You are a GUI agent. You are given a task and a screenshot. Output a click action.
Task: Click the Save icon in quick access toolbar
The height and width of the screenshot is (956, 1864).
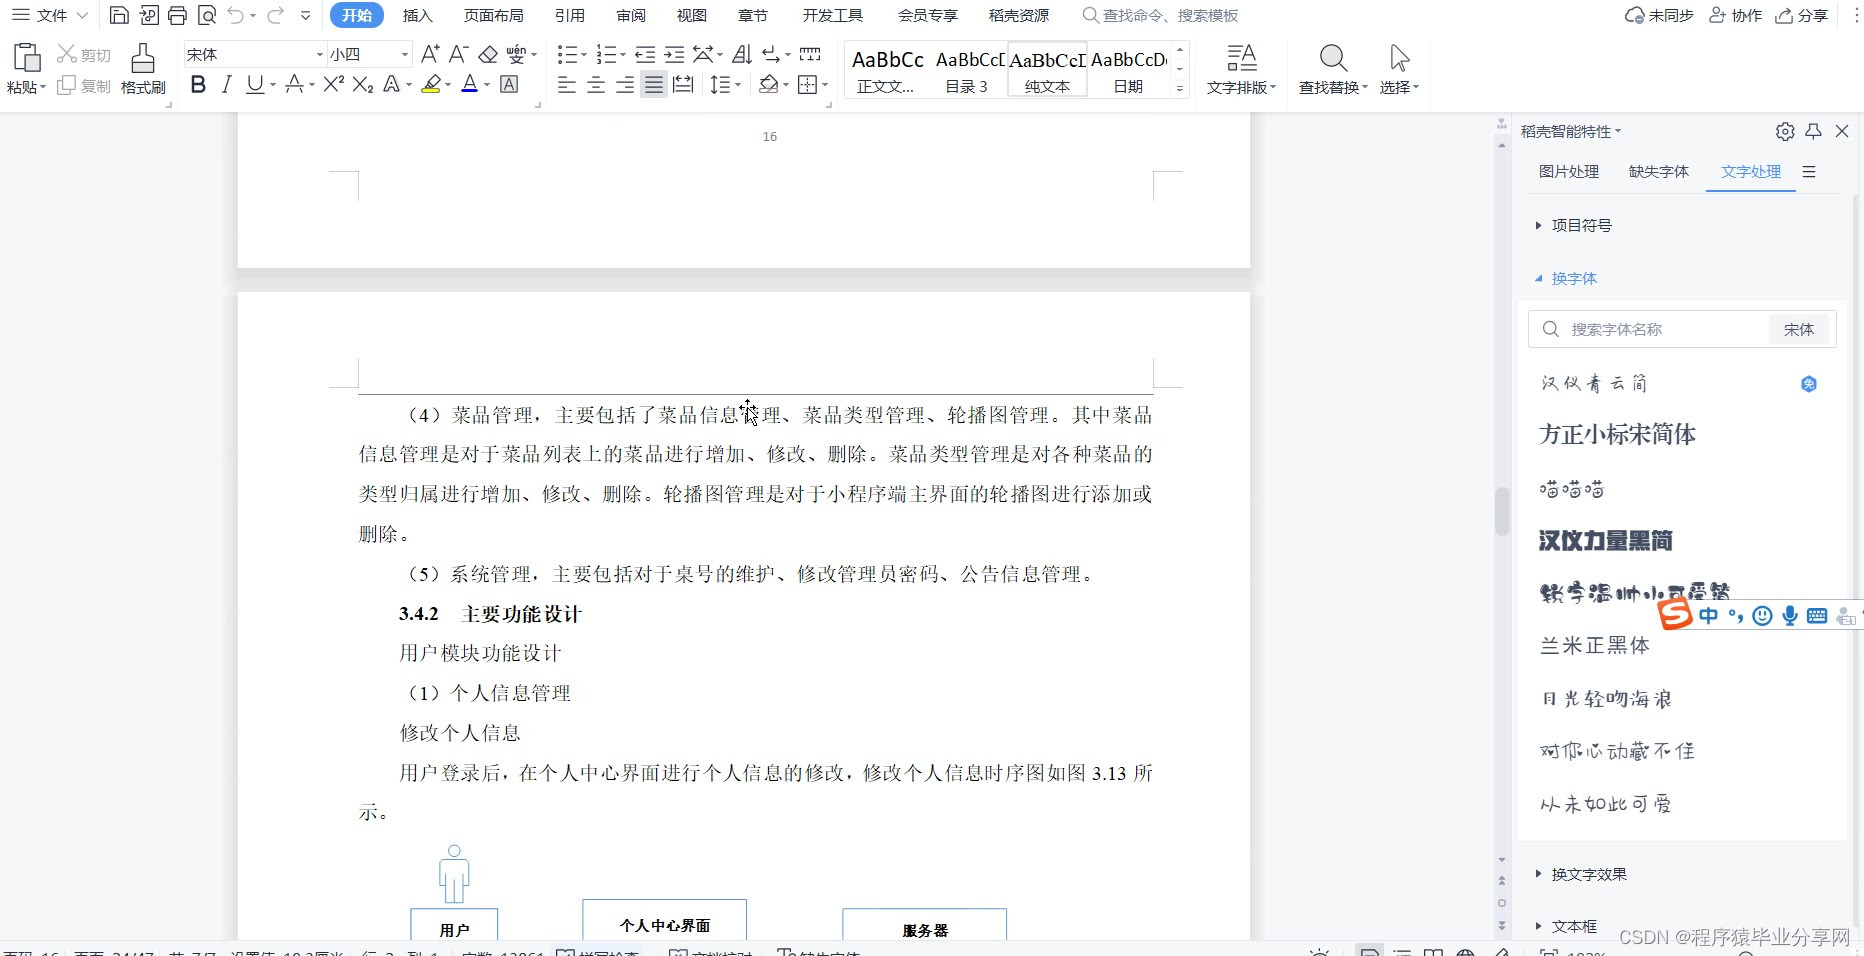pyautogui.click(x=118, y=15)
